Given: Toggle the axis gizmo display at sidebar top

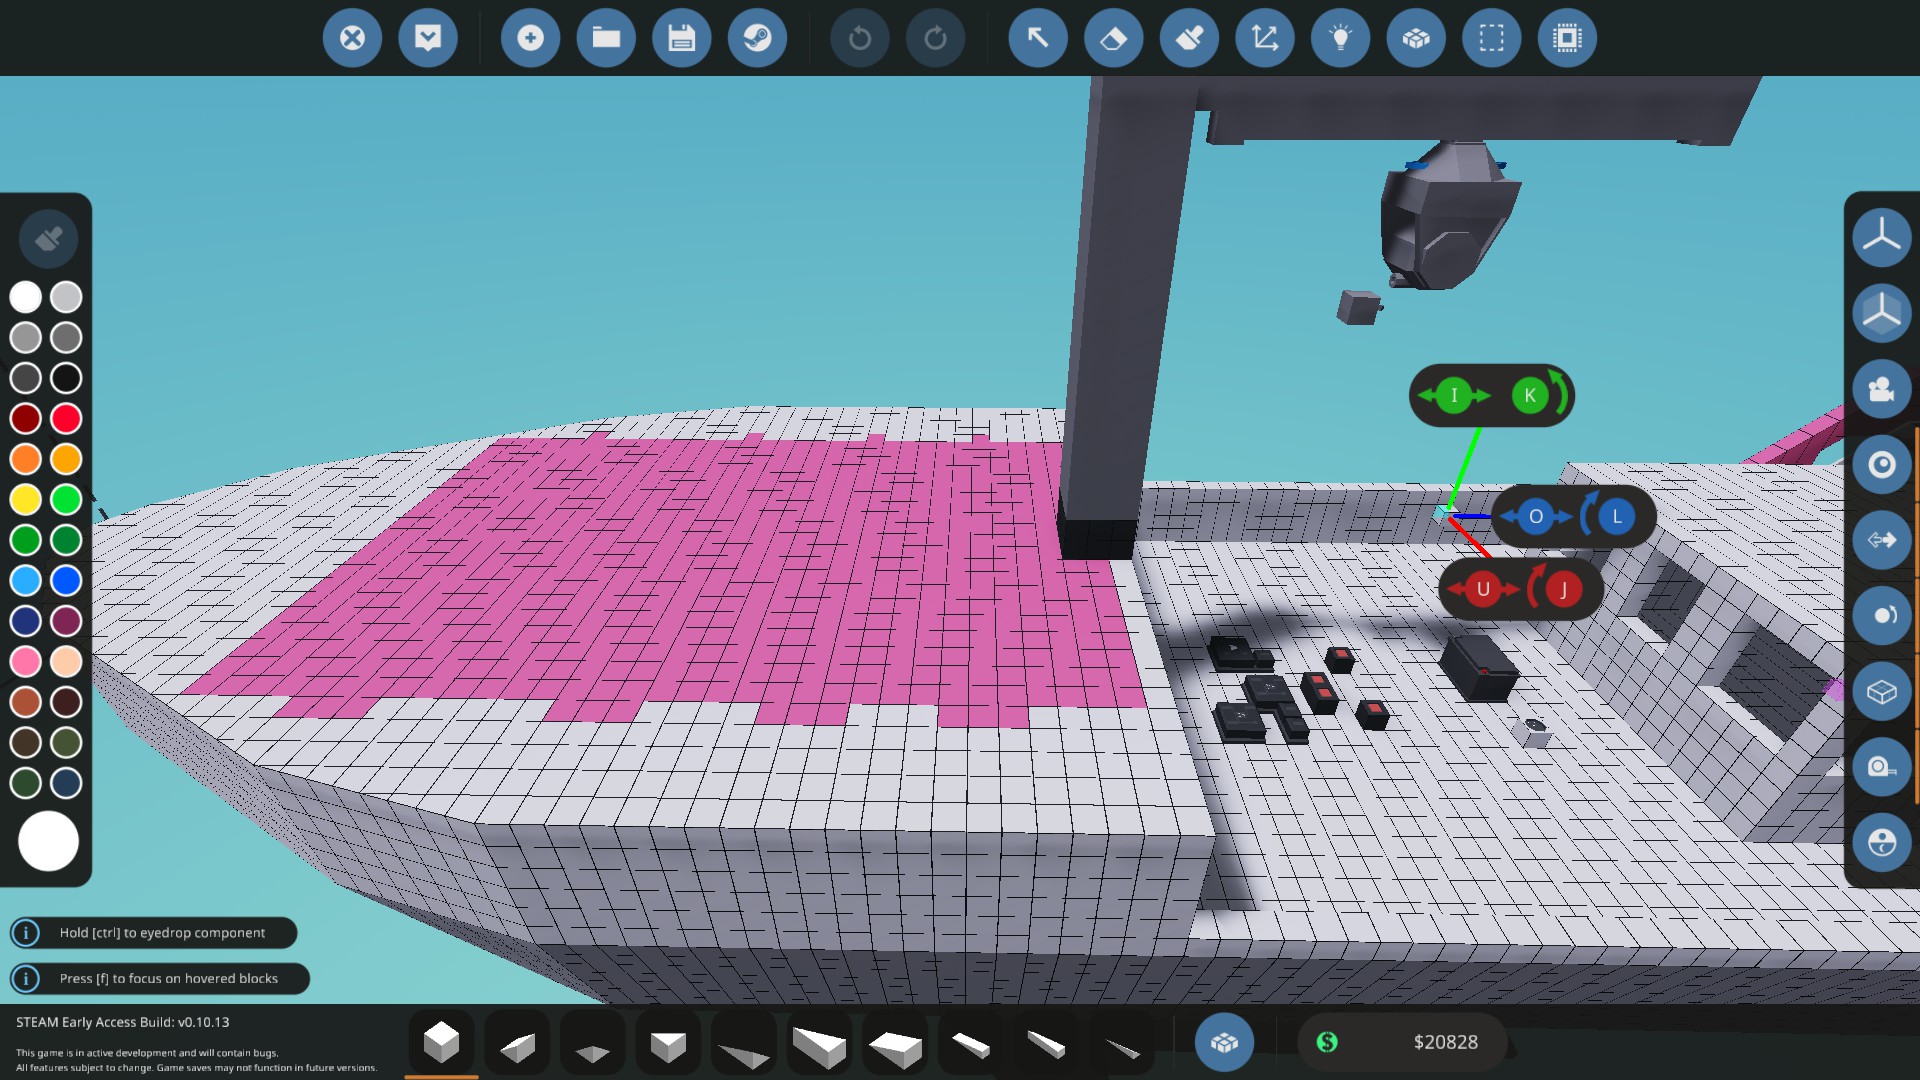Looking at the screenshot, I should 1882,238.
